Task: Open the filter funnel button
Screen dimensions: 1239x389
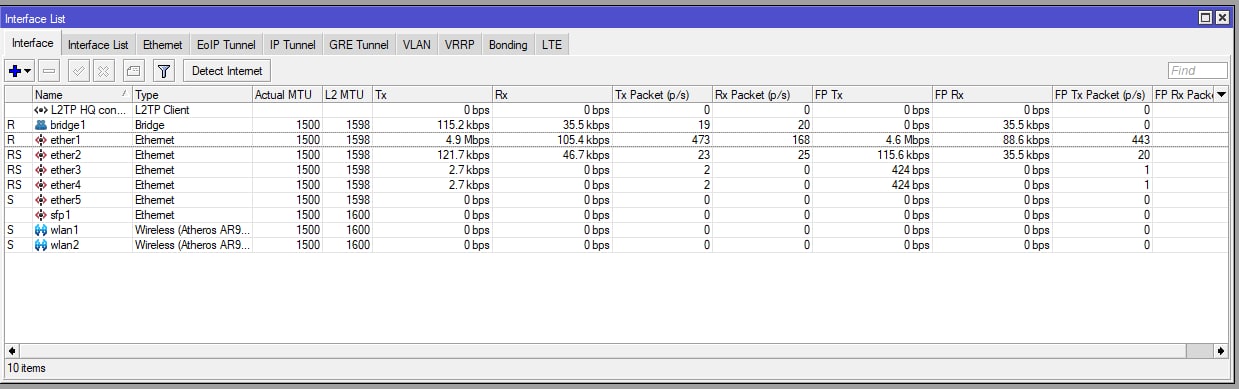Action: pyautogui.click(x=165, y=71)
